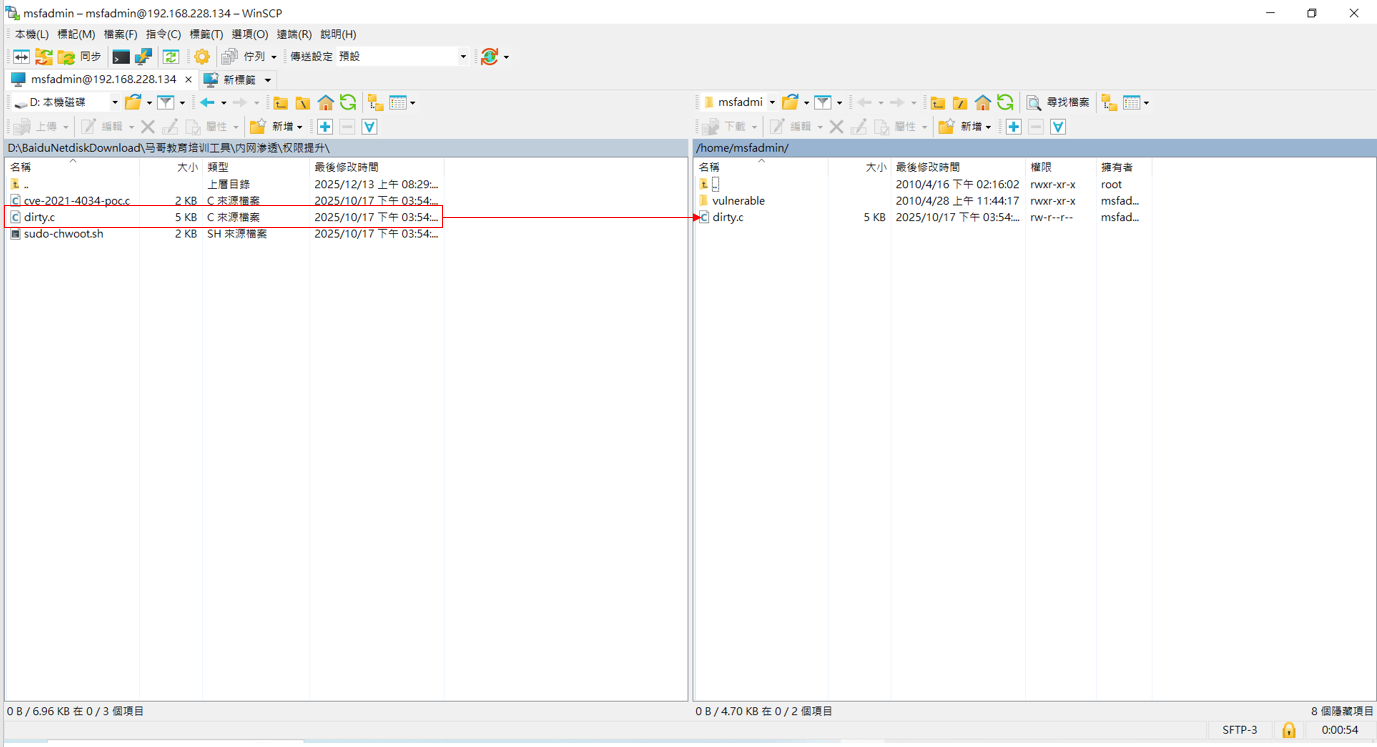1377x747 pixels.
Task: Click remote panel invert selection icon
Action: point(1058,127)
